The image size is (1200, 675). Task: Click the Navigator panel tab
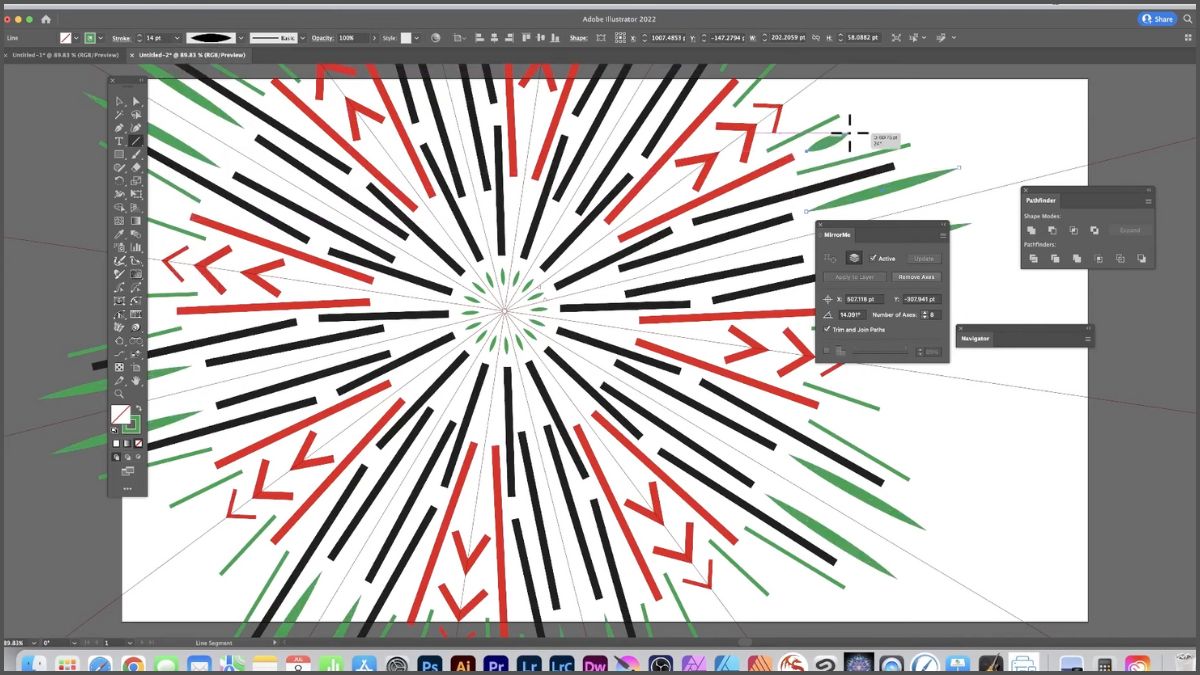975,339
